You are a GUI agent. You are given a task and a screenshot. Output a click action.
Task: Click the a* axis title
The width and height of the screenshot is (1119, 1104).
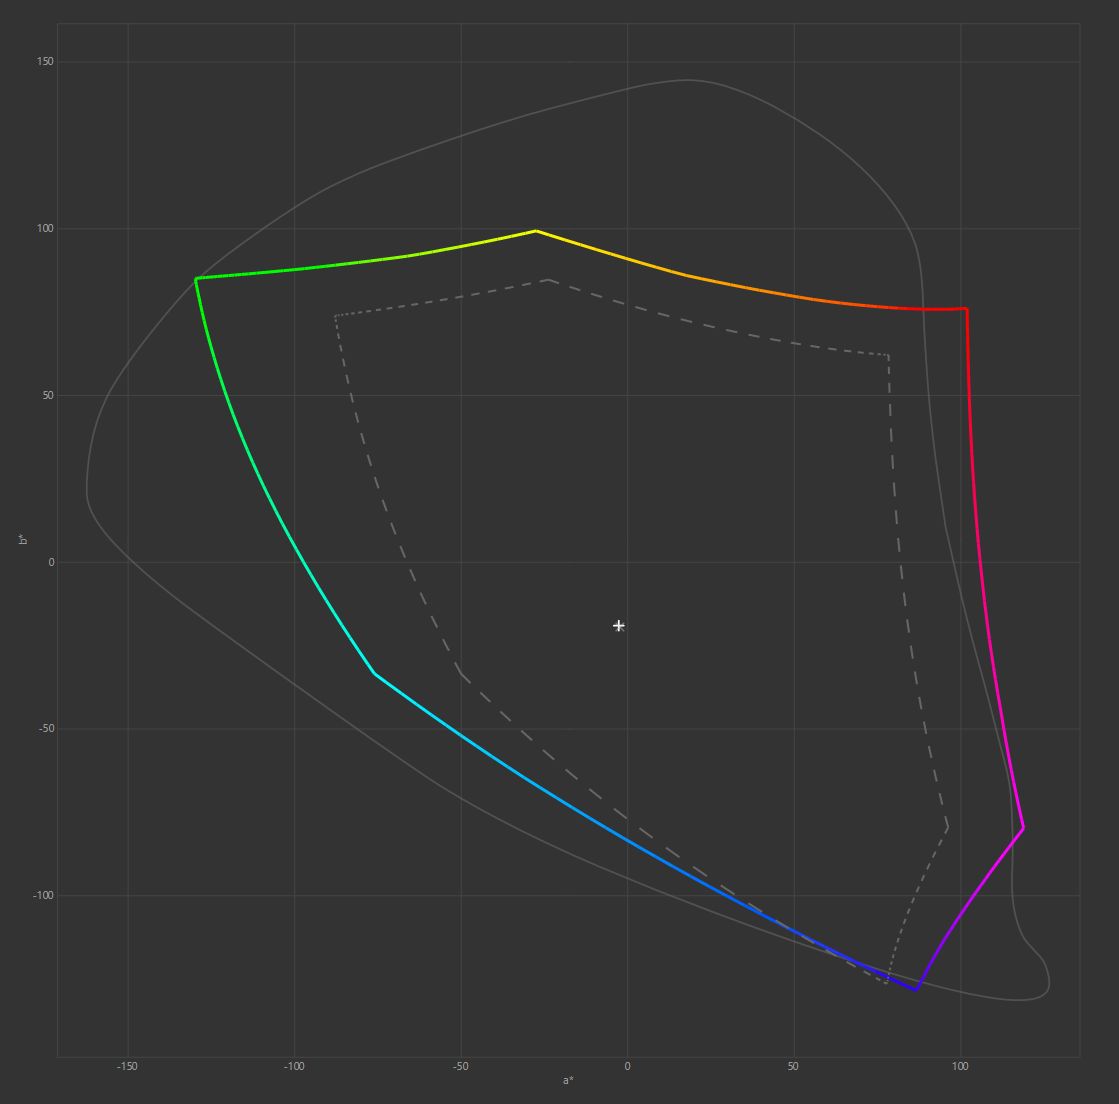coord(568,1080)
